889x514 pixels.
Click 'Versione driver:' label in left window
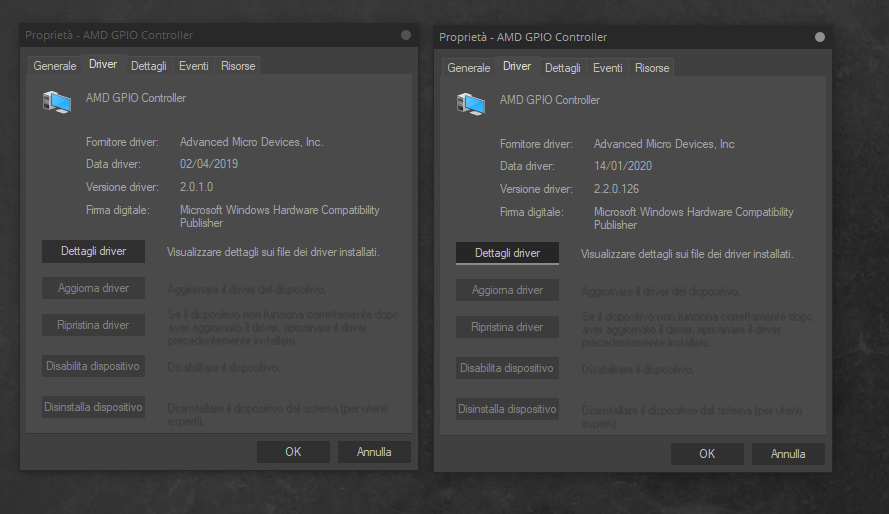coord(122,186)
